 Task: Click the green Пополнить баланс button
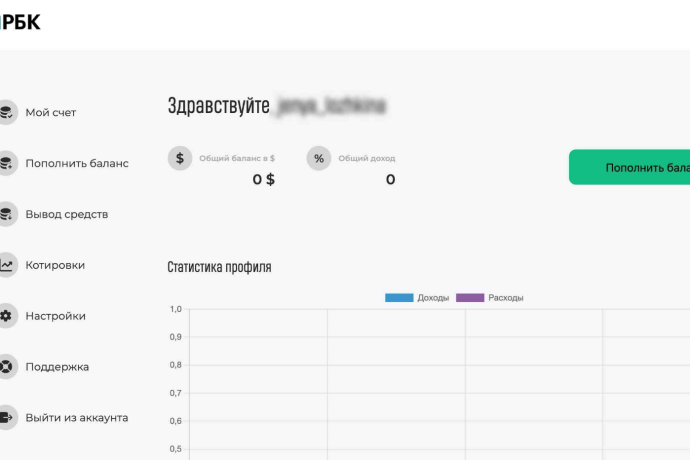(x=629, y=167)
